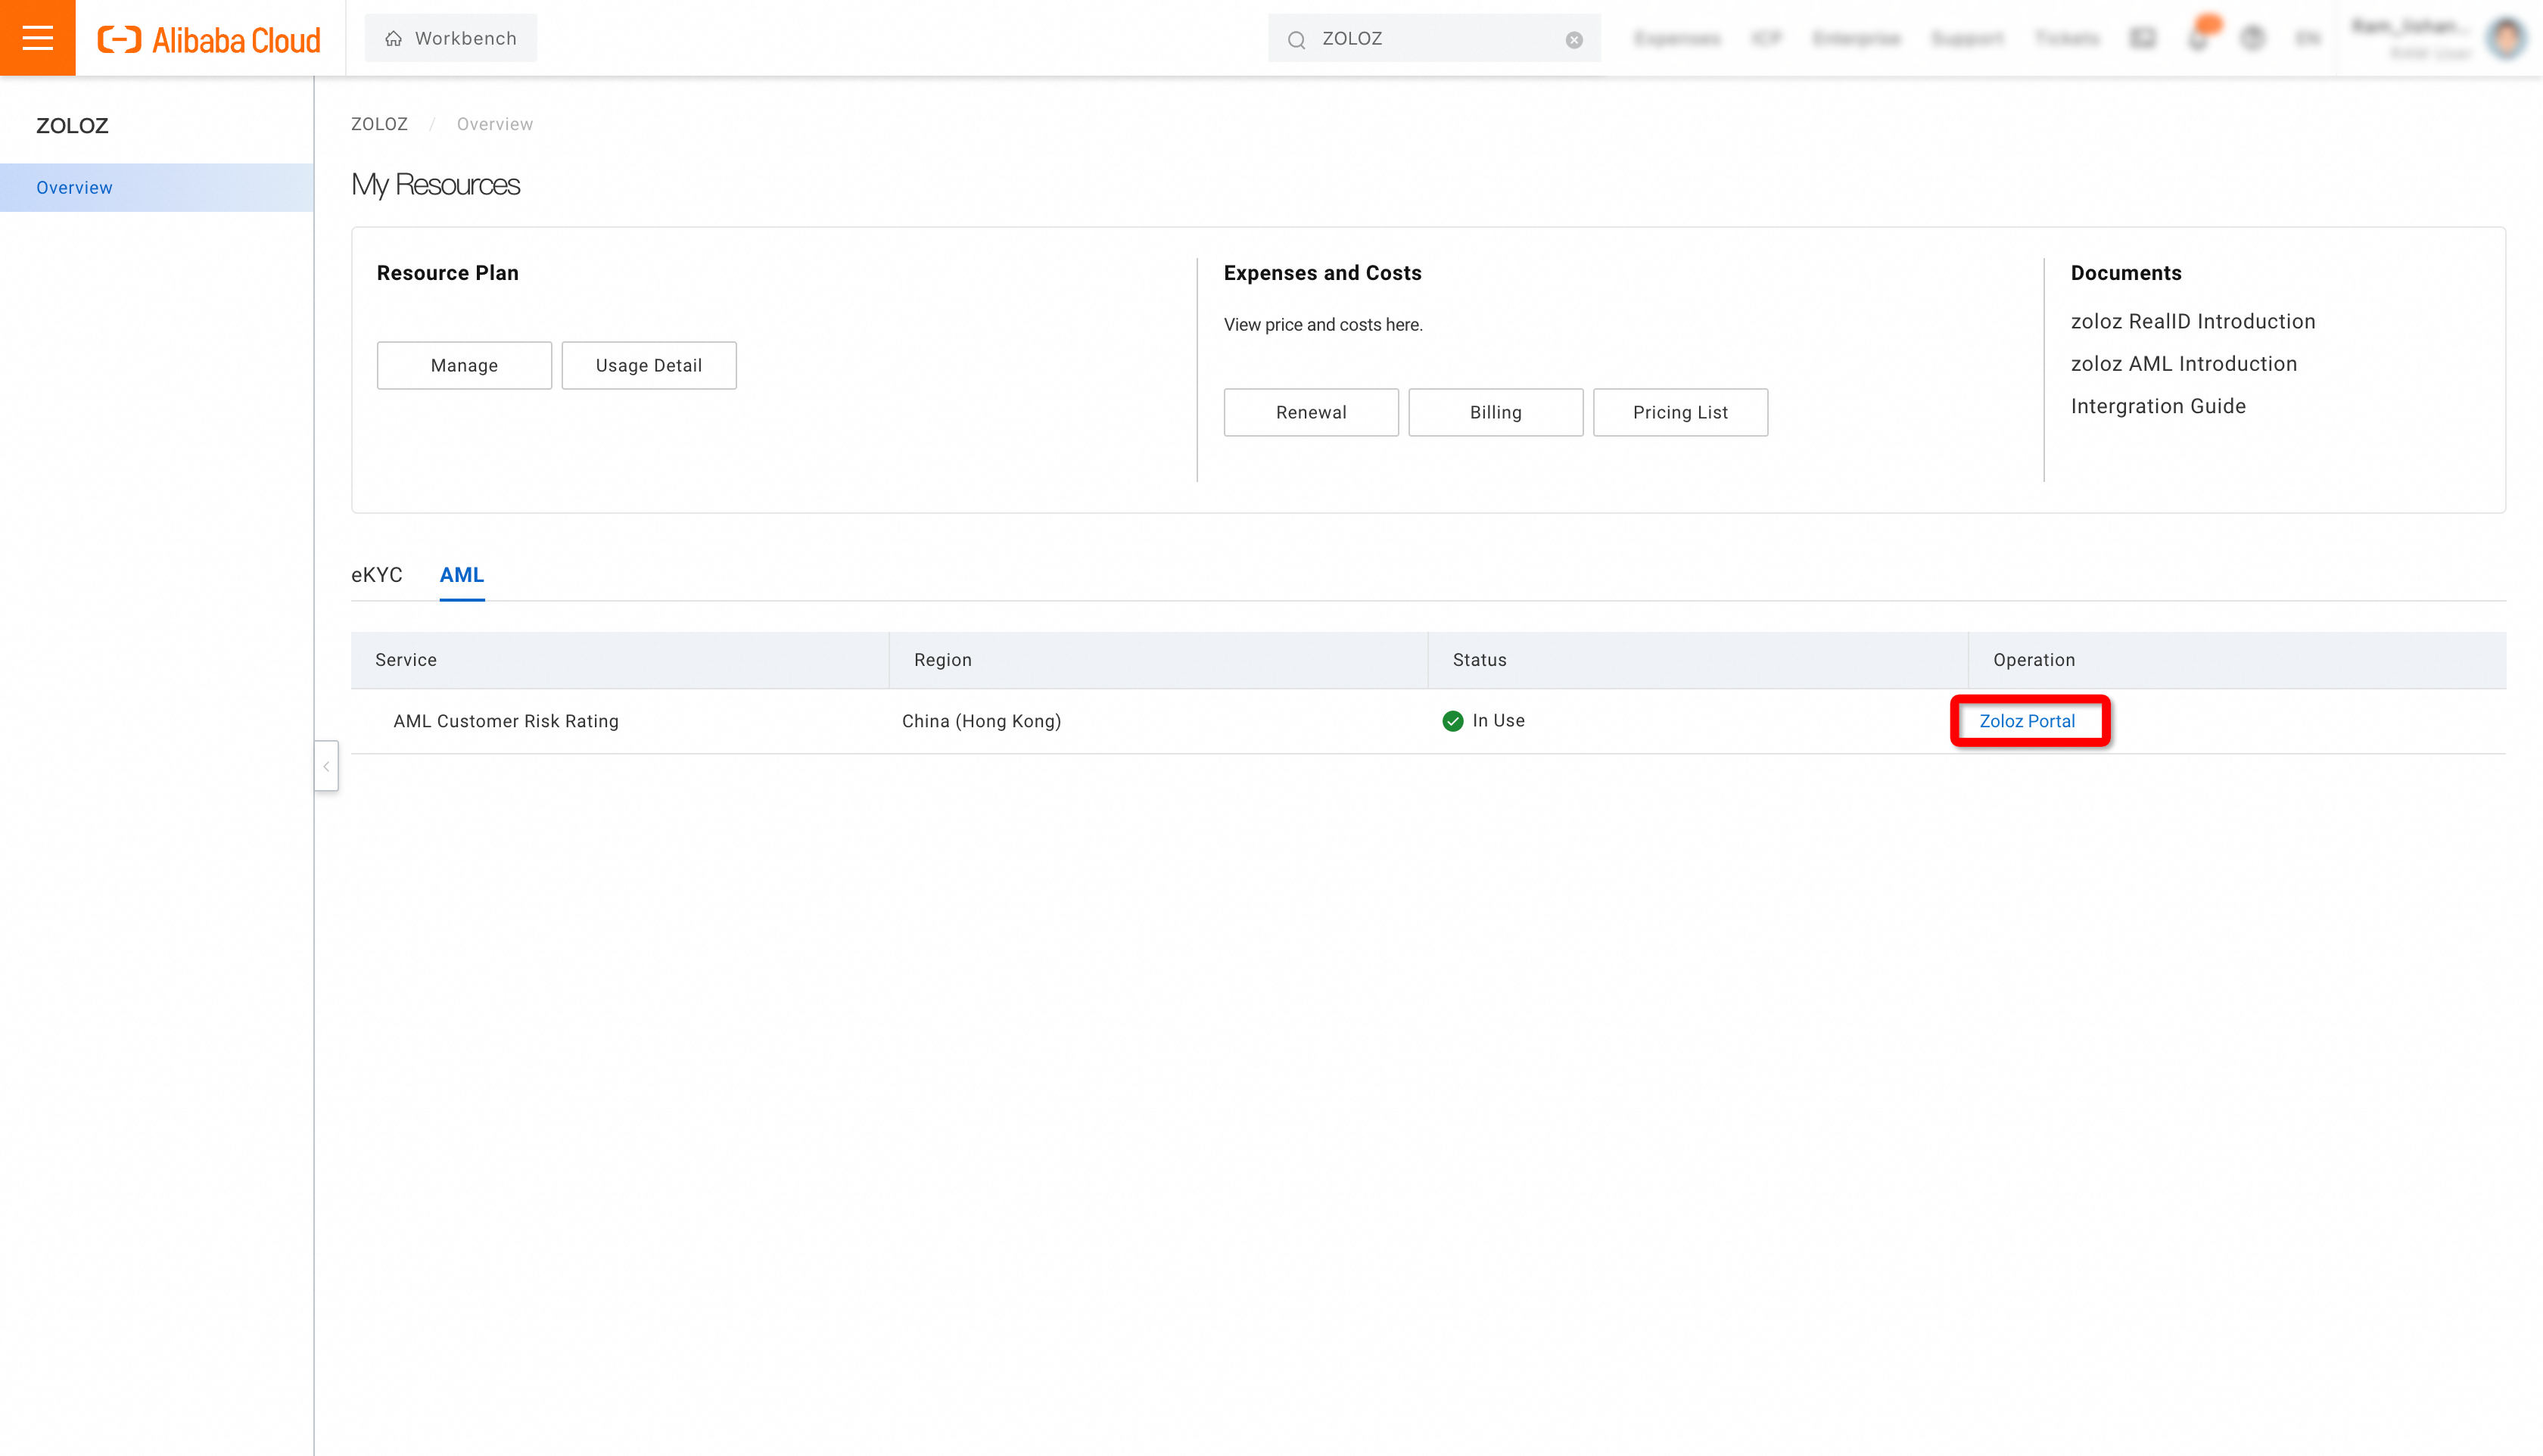This screenshot has height=1456, width=2543.
Task: Open zoloz AML Introduction document
Action: pos(2183,364)
